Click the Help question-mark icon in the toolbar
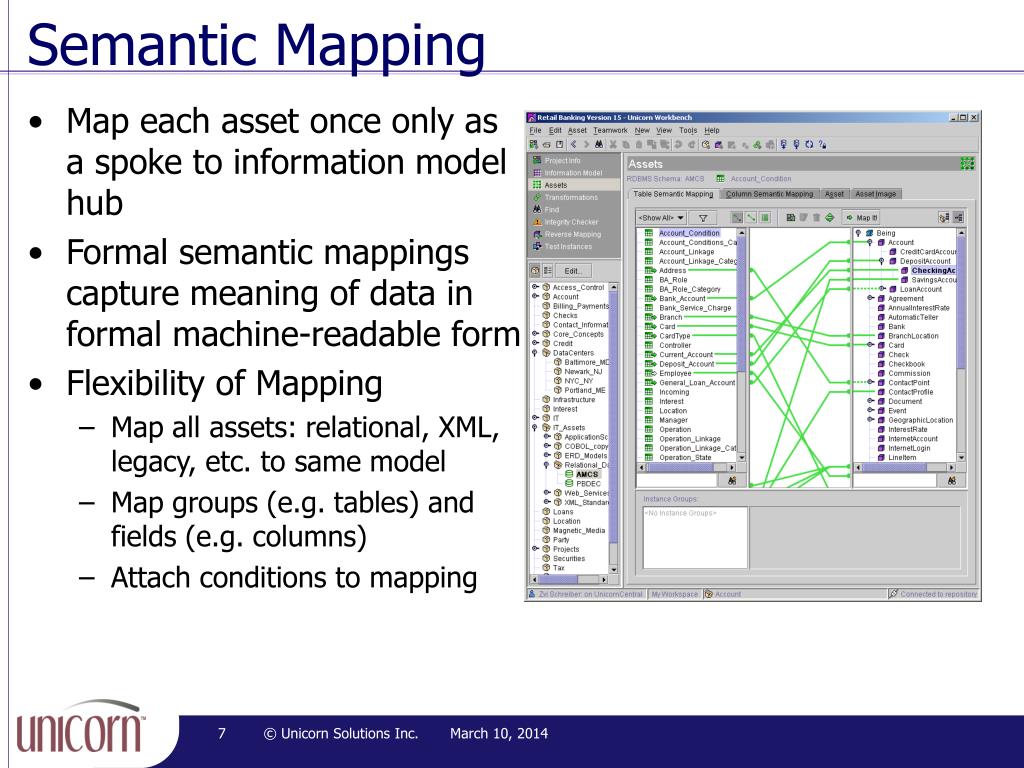Screen dimensions: 1024x768 coord(822,144)
